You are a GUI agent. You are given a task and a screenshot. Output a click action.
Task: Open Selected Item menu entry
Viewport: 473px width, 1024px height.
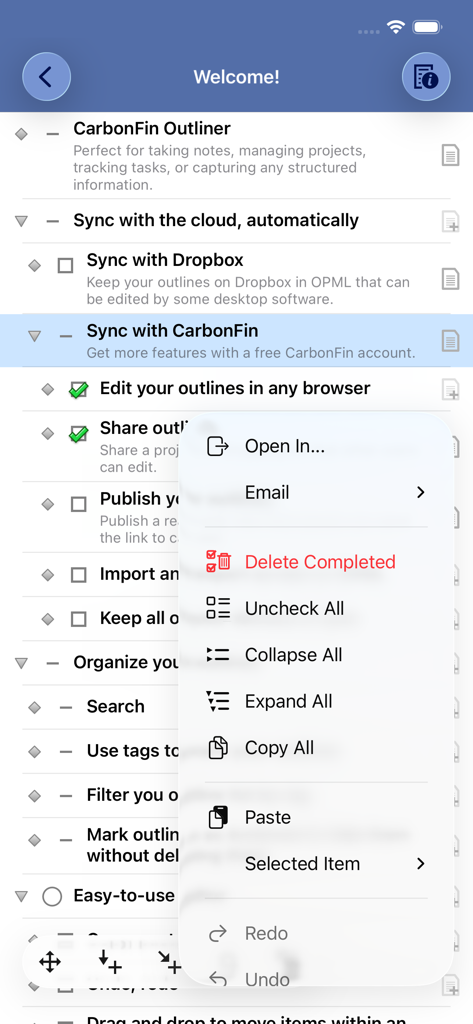[x=316, y=863]
